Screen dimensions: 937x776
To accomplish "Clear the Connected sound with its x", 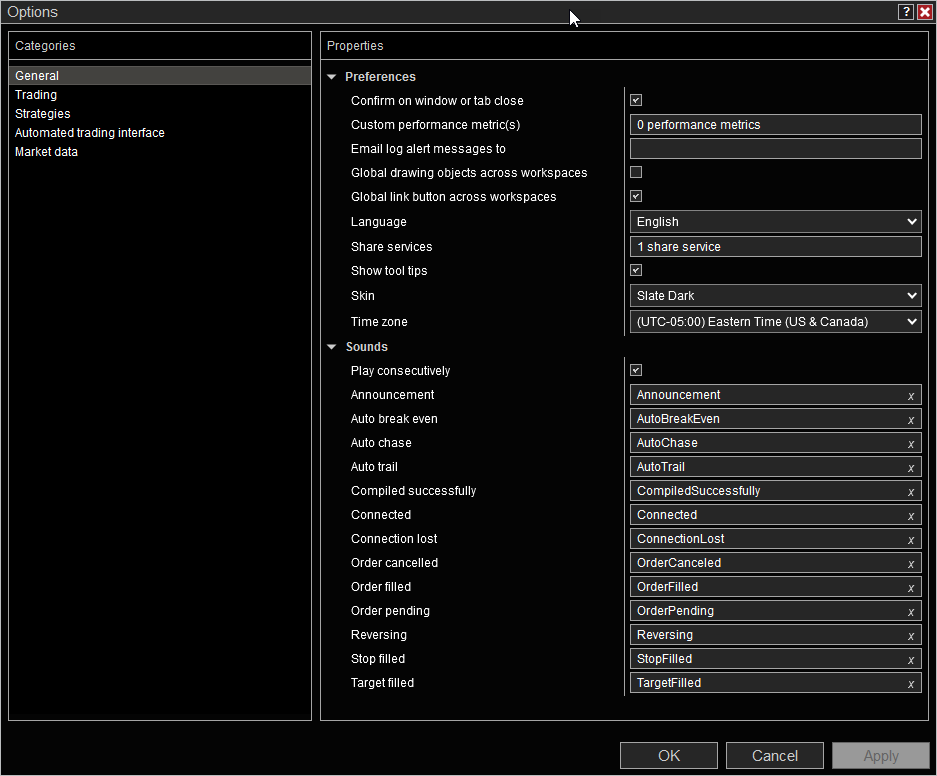I will (910, 516).
